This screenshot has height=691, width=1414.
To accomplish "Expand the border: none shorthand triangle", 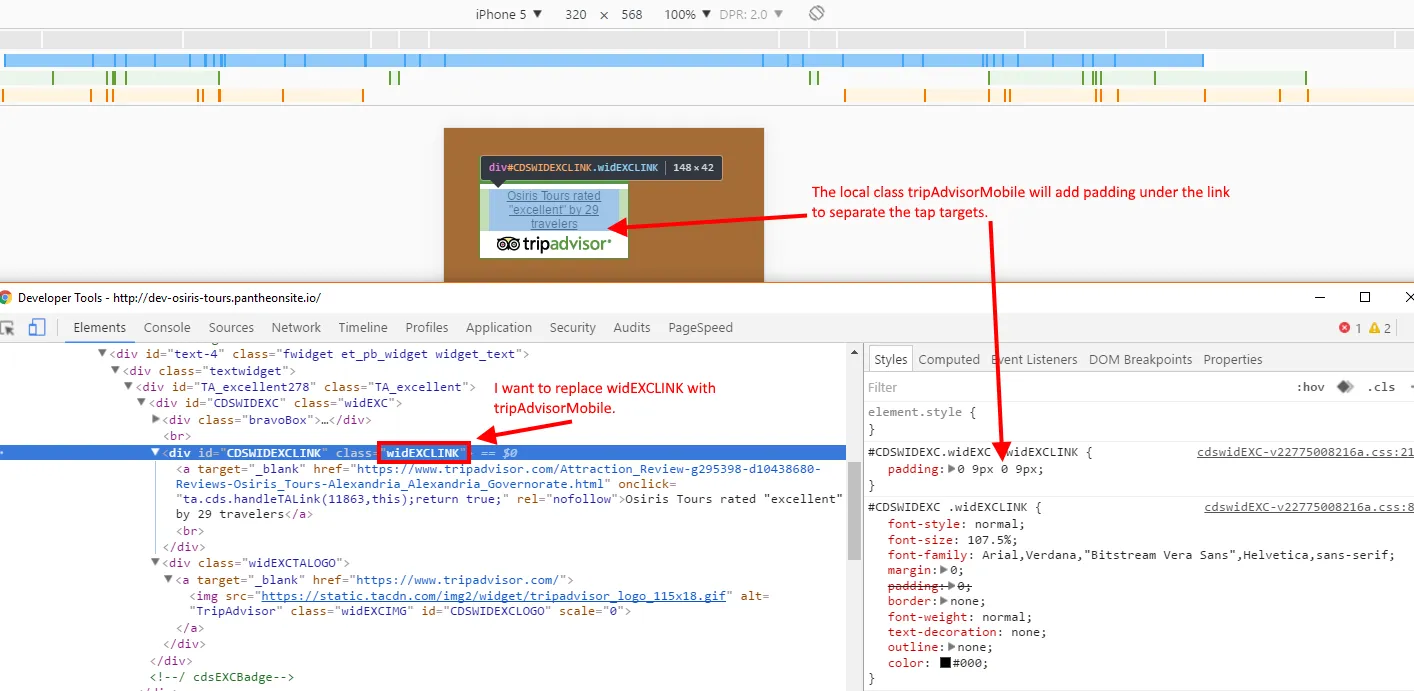I will (943, 601).
